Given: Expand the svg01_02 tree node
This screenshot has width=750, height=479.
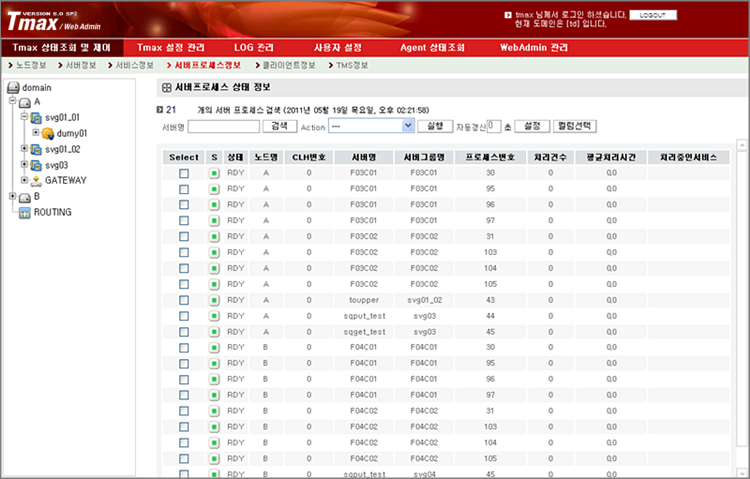Looking at the screenshot, I should point(24,148).
